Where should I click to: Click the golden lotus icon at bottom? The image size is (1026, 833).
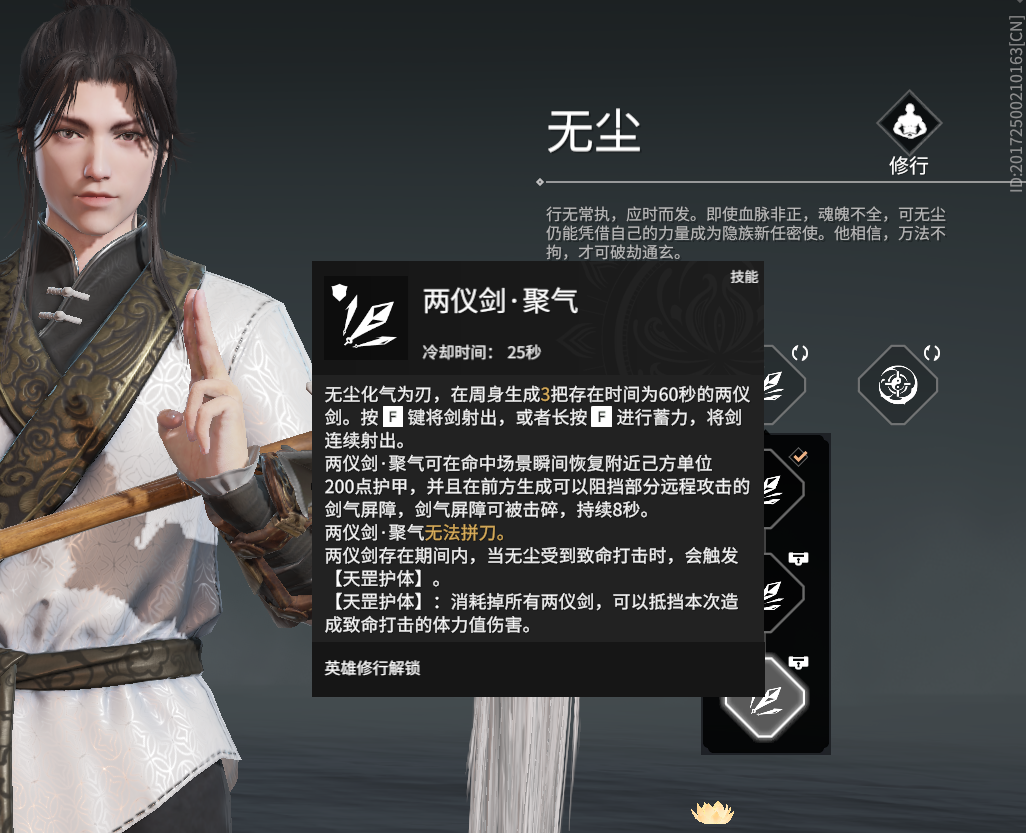coord(713,812)
